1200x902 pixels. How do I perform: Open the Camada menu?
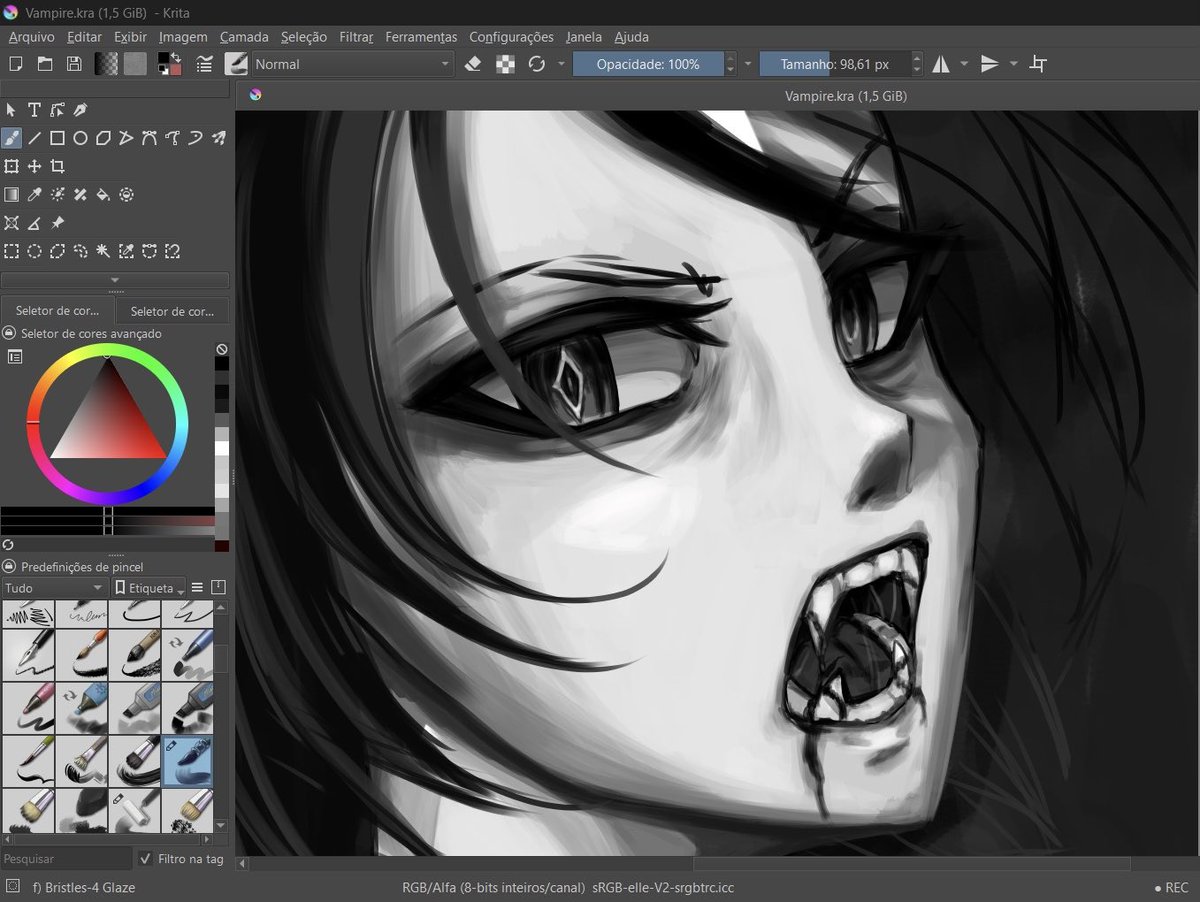coord(244,37)
